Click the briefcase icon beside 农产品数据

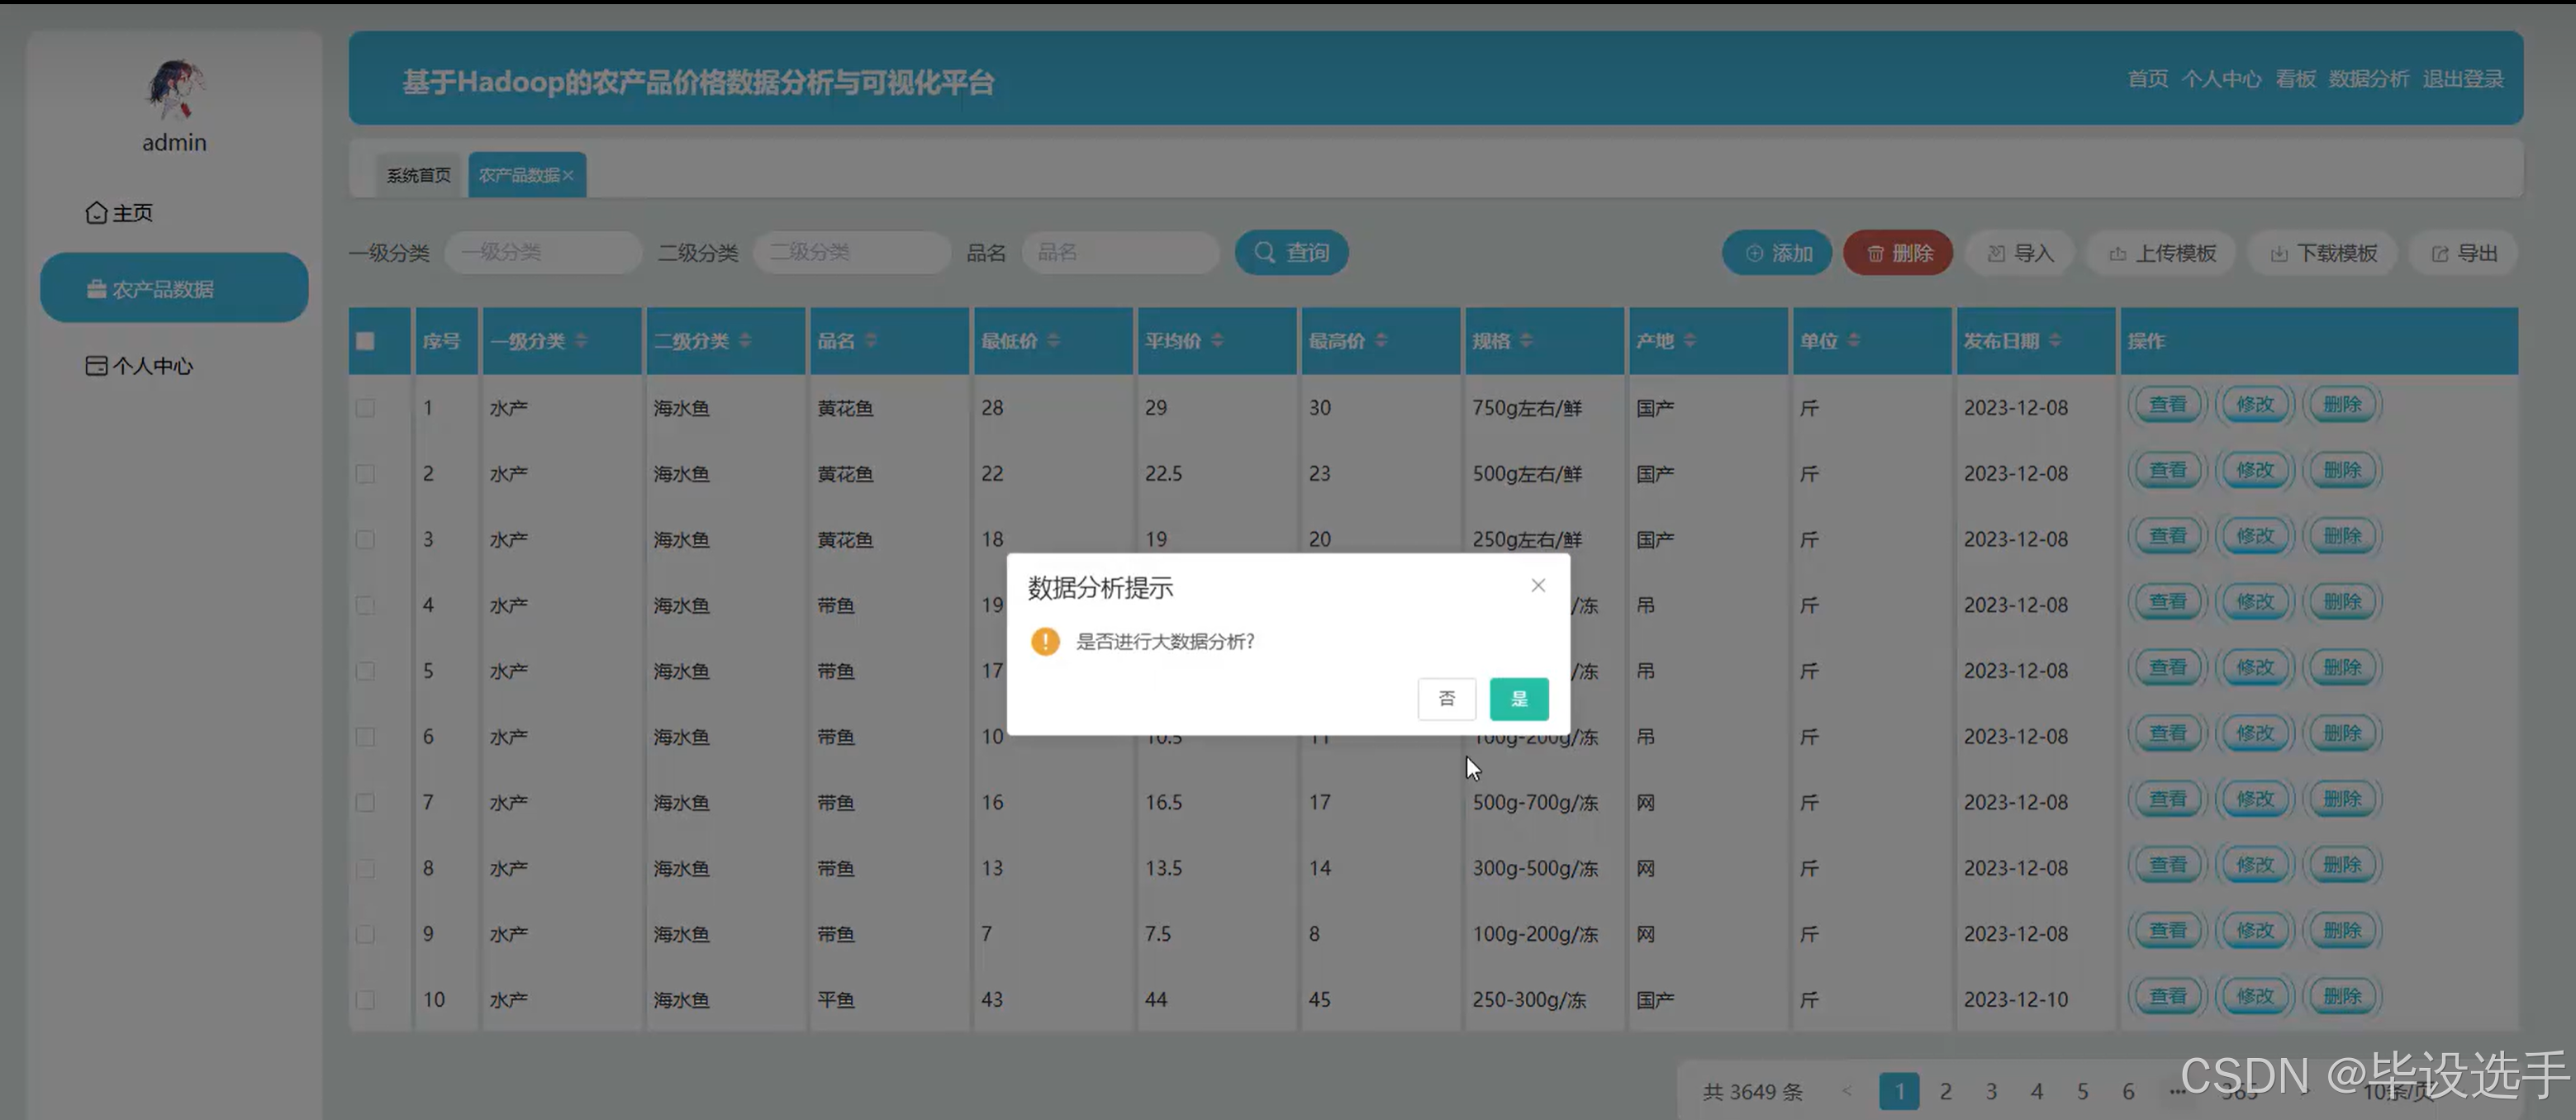click(x=96, y=289)
